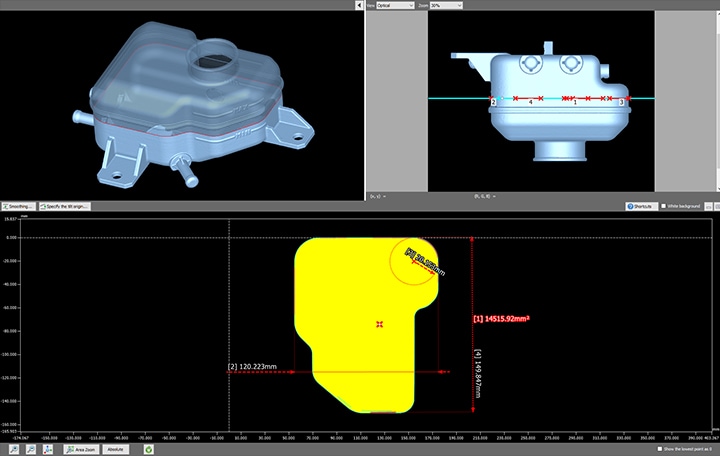Switch to the Smoothing tab
The height and width of the screenshot is (456, 720).
[x=19, y=205]
